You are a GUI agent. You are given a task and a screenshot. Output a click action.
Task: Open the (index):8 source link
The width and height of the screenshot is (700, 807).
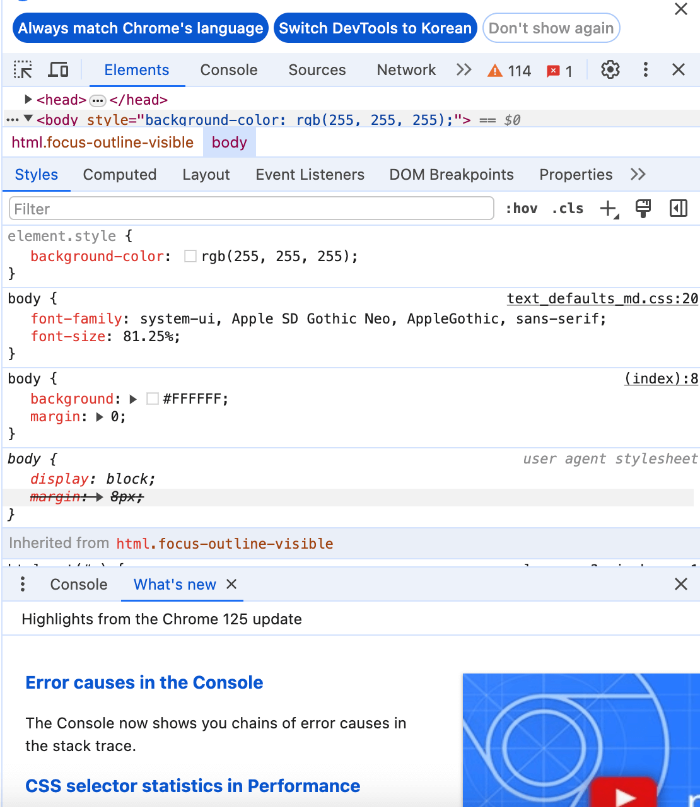(x=661, y=379)
